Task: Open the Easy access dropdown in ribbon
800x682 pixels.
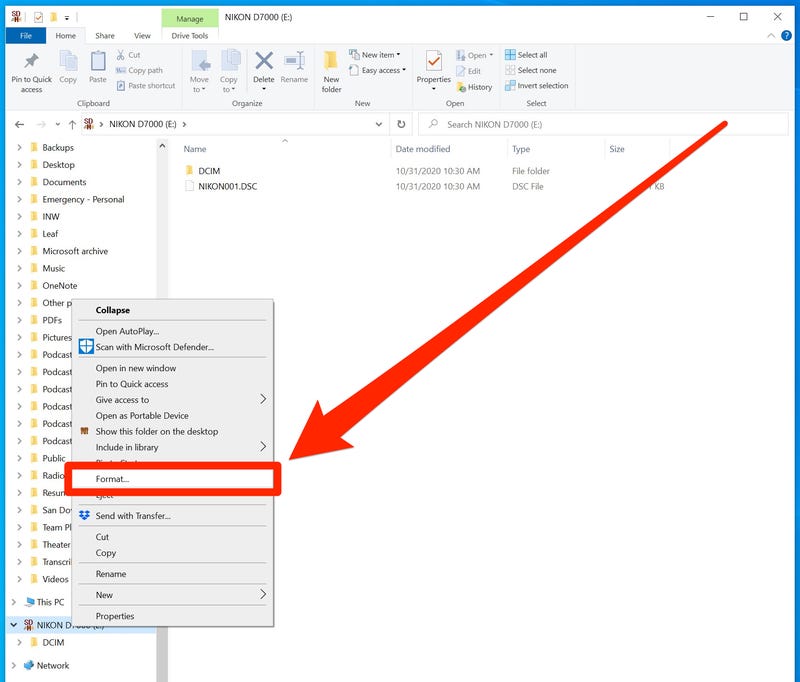Action: click(x=378, y=70)
